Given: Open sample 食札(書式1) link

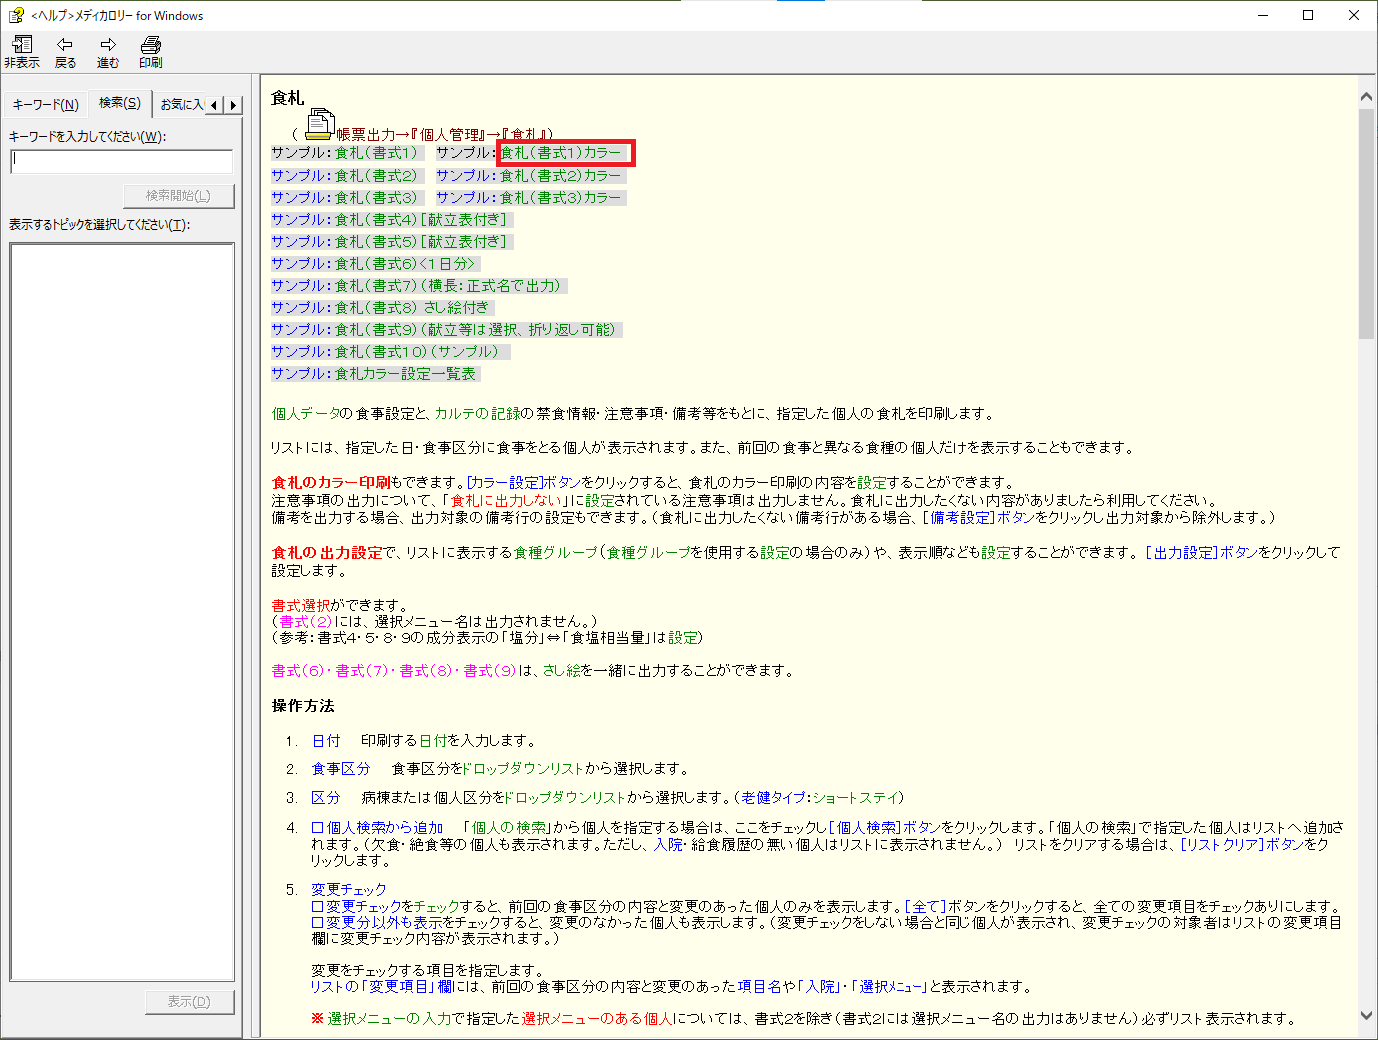Looking at the screenshot, I should coord(376,153).
